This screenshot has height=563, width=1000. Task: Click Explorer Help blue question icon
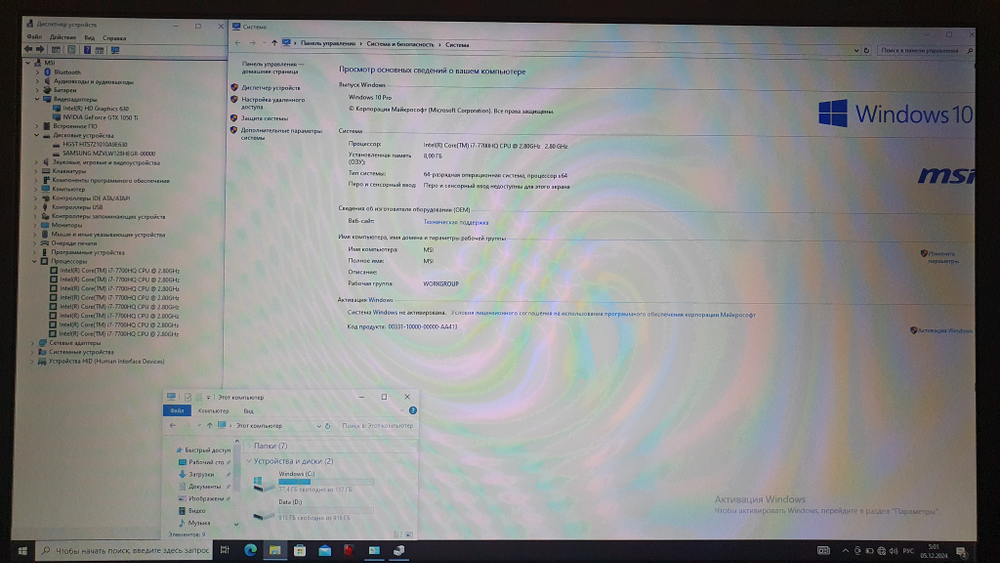pyautogui.click(x=413, y=410)
